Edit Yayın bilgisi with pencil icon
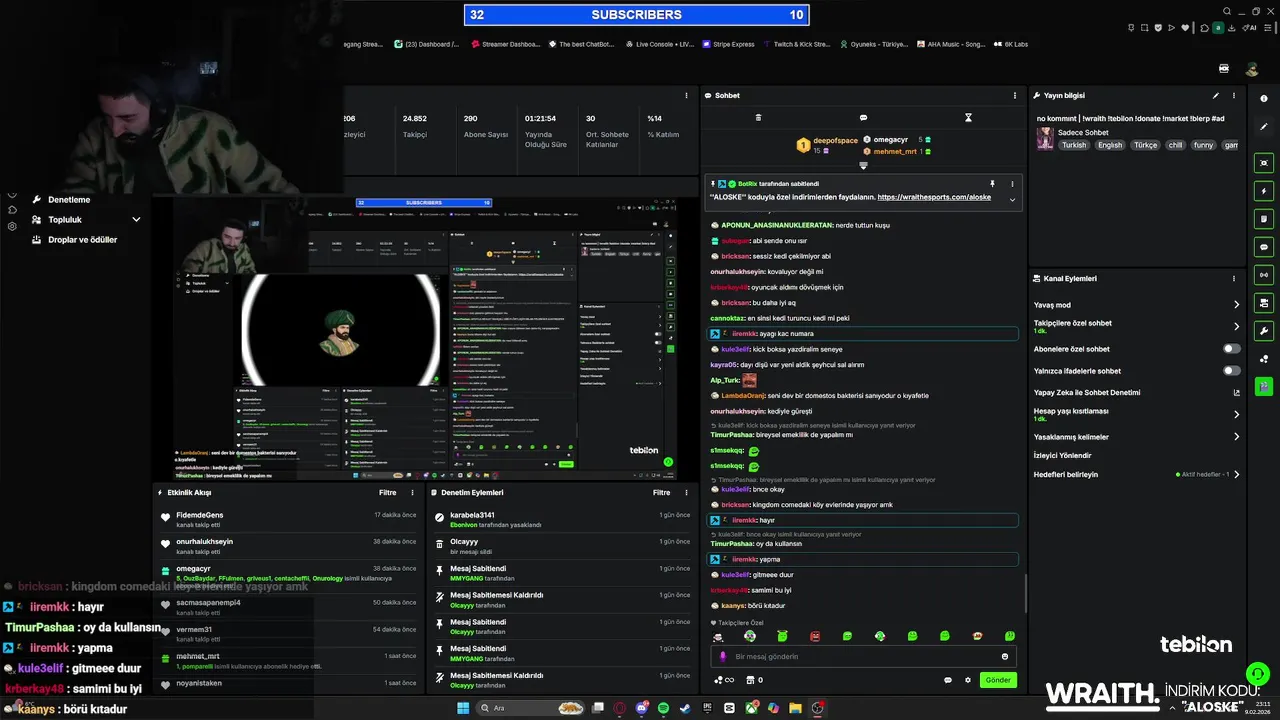 [x=1216, y=96]
